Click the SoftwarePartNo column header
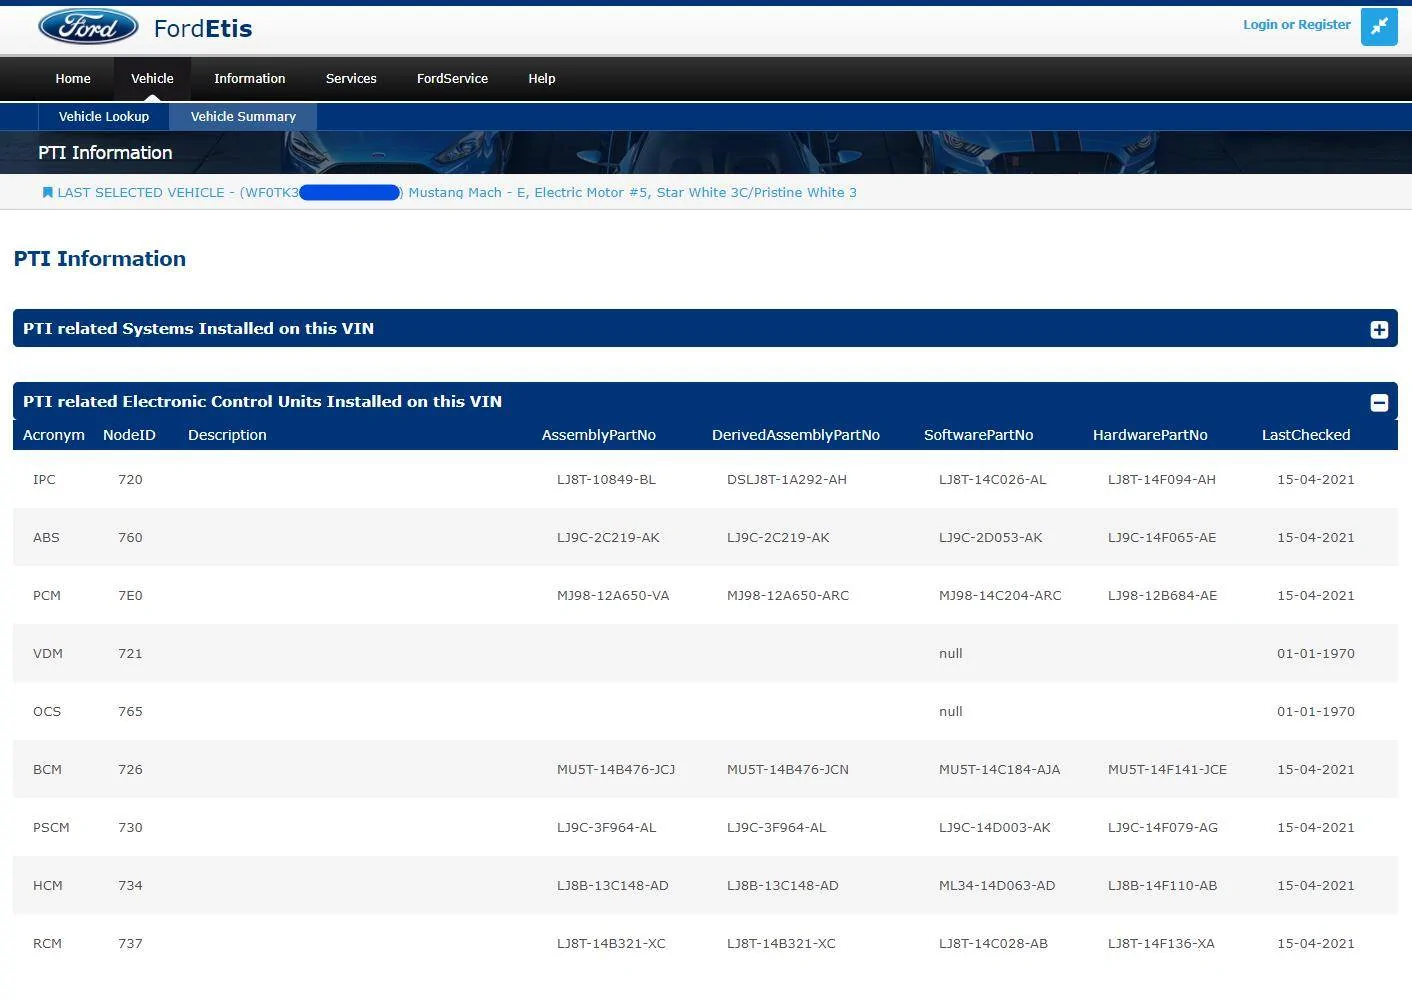Image resolution: width=1412 pixels, height=999 pixels. tap(979, 435)
